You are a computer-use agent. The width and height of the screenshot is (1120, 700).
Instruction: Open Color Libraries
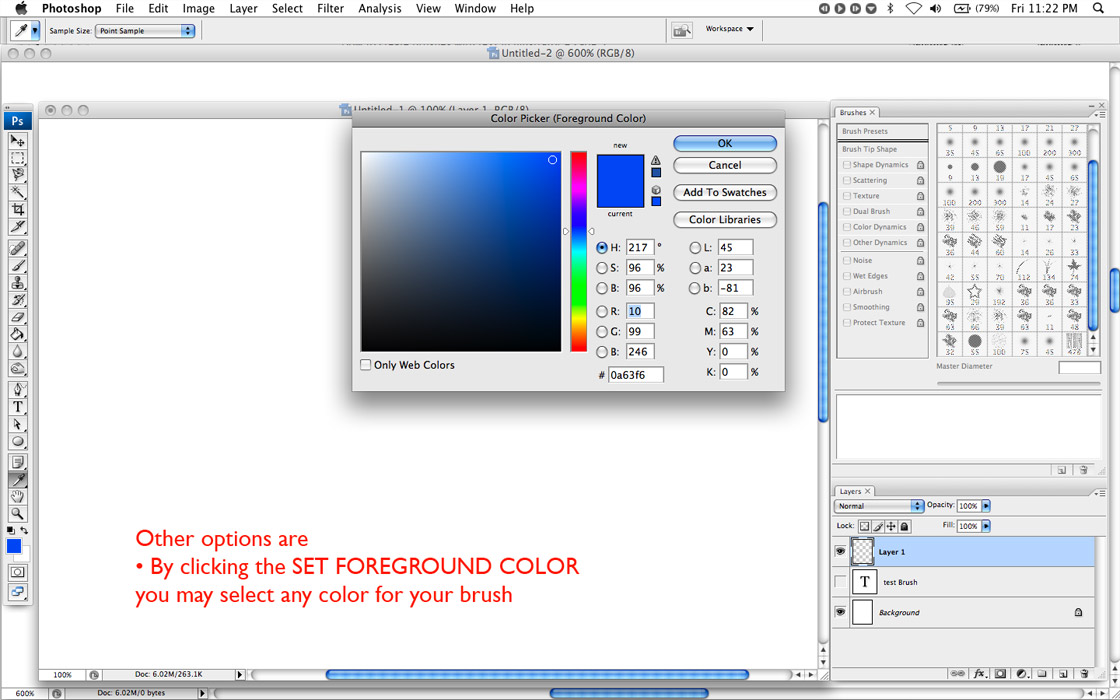725,219
